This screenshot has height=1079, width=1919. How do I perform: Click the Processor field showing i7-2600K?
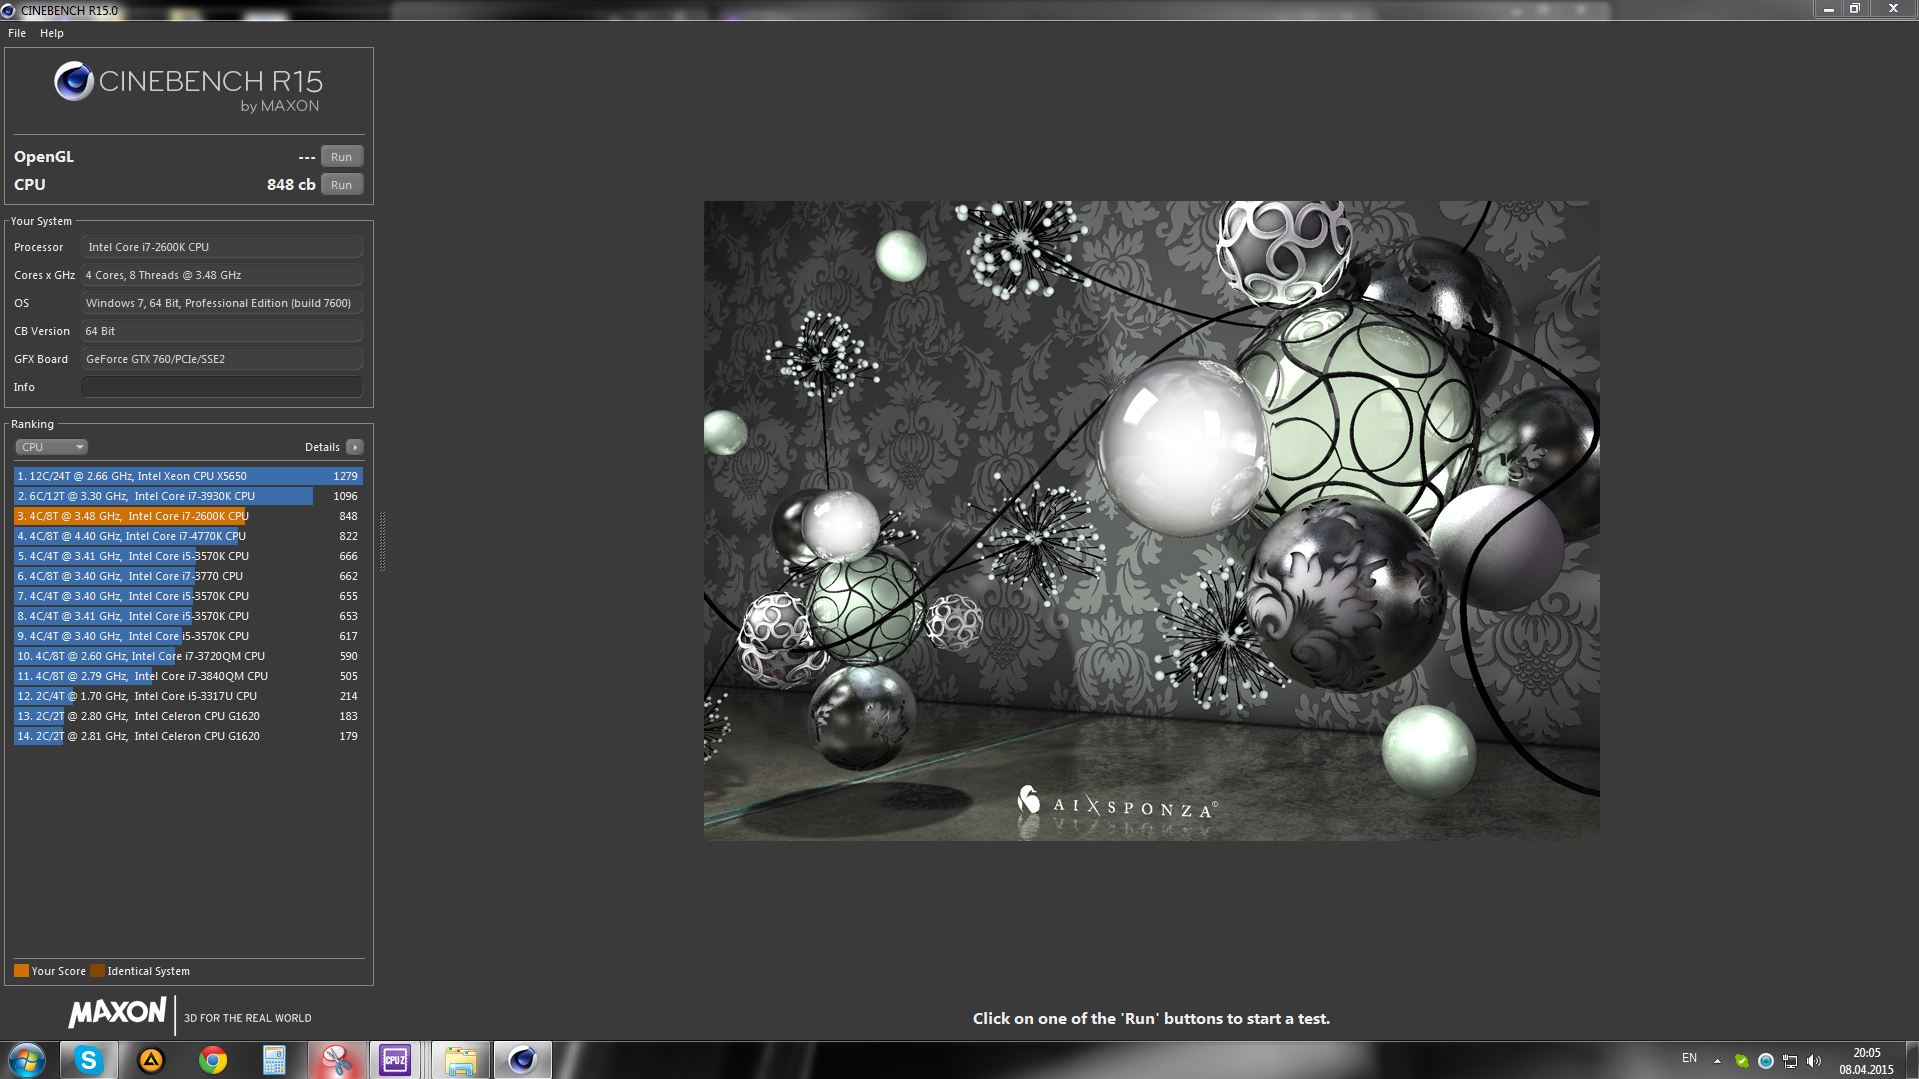tap(222, 247)
